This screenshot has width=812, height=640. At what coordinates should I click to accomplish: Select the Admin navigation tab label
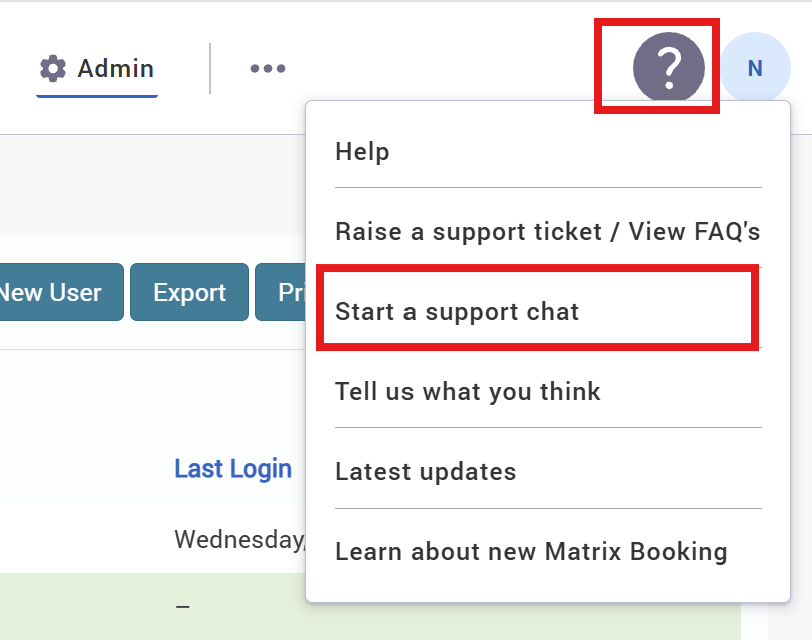click(x=116, y=68)
